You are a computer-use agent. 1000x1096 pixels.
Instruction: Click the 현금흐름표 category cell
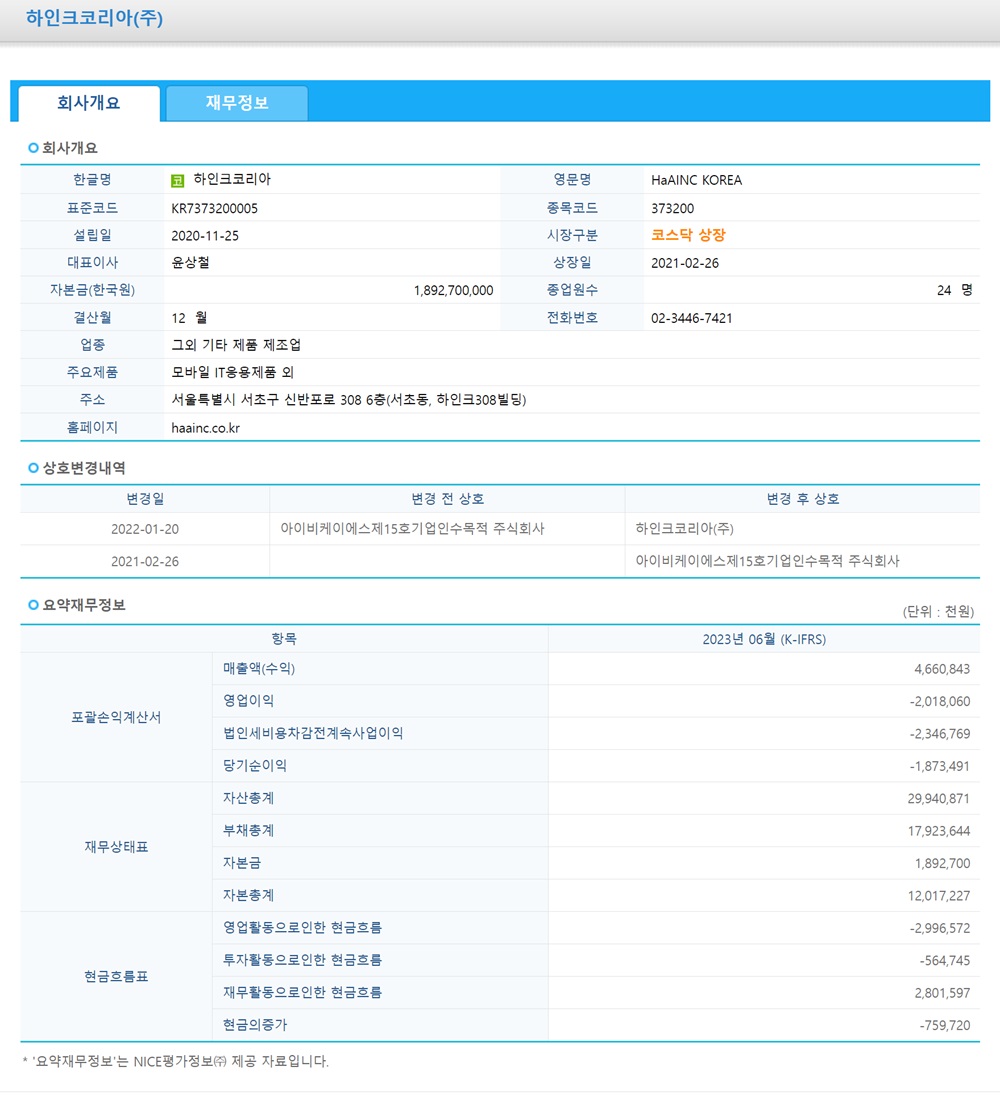coord(116,976)
